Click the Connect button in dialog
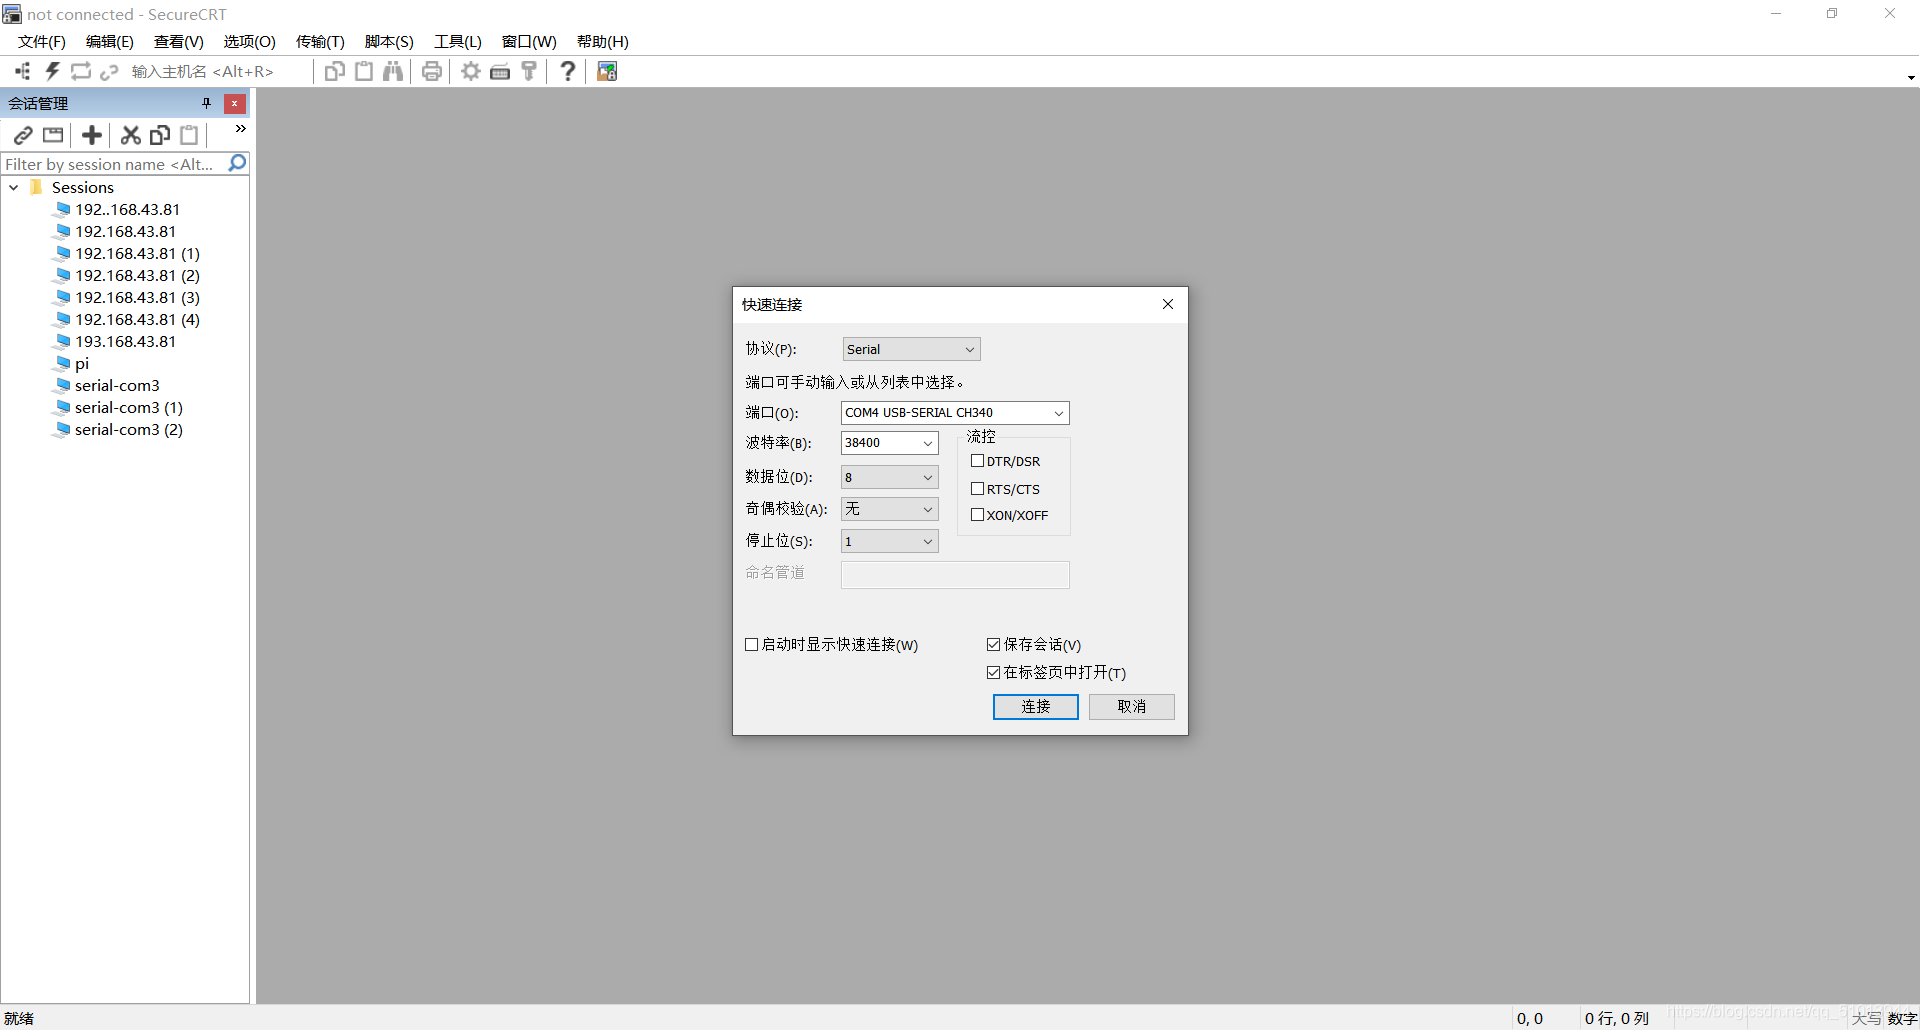This screenshot has width=1920, height=1030. pos(1035,707)
